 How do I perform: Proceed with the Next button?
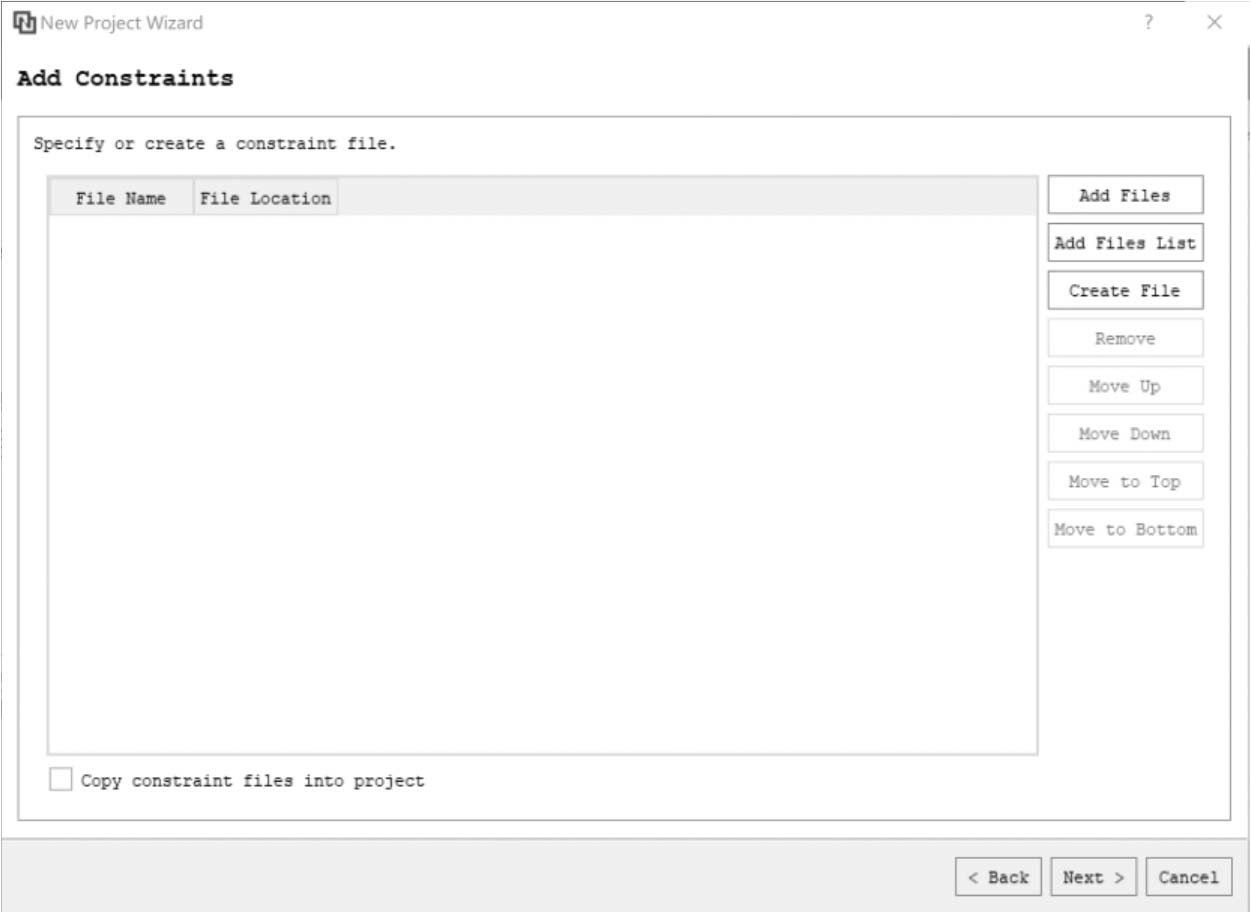pos(1094,877)
